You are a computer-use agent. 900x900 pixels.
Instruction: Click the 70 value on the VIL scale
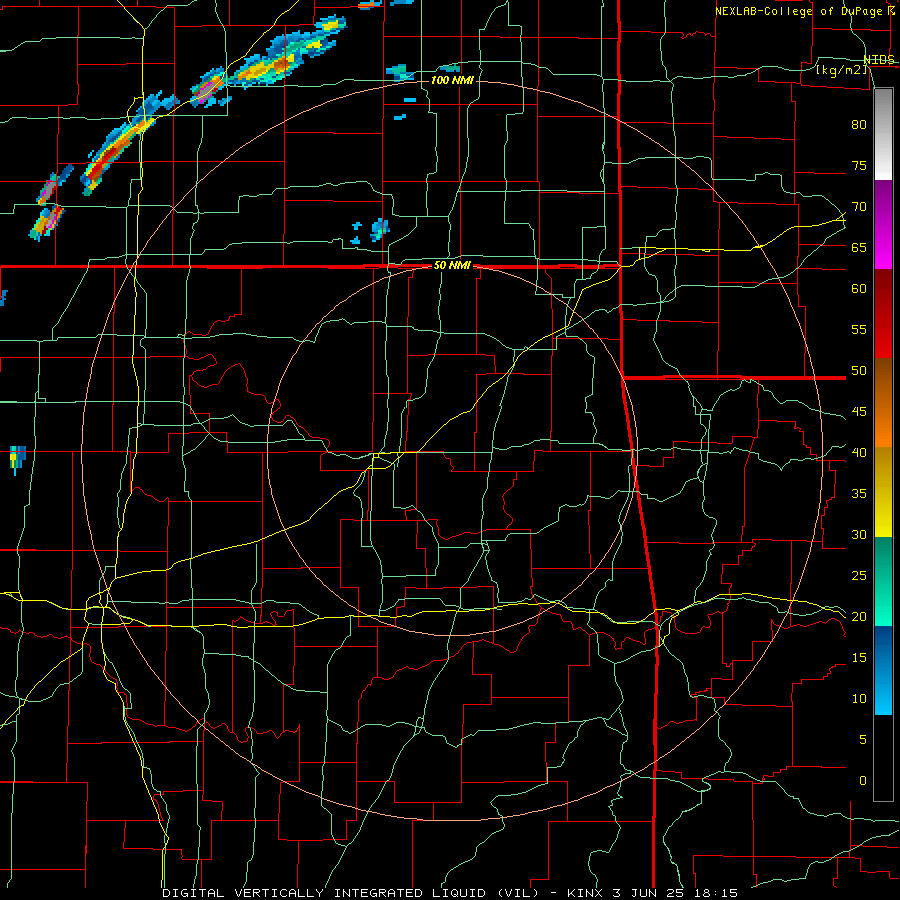click(859, 207)
